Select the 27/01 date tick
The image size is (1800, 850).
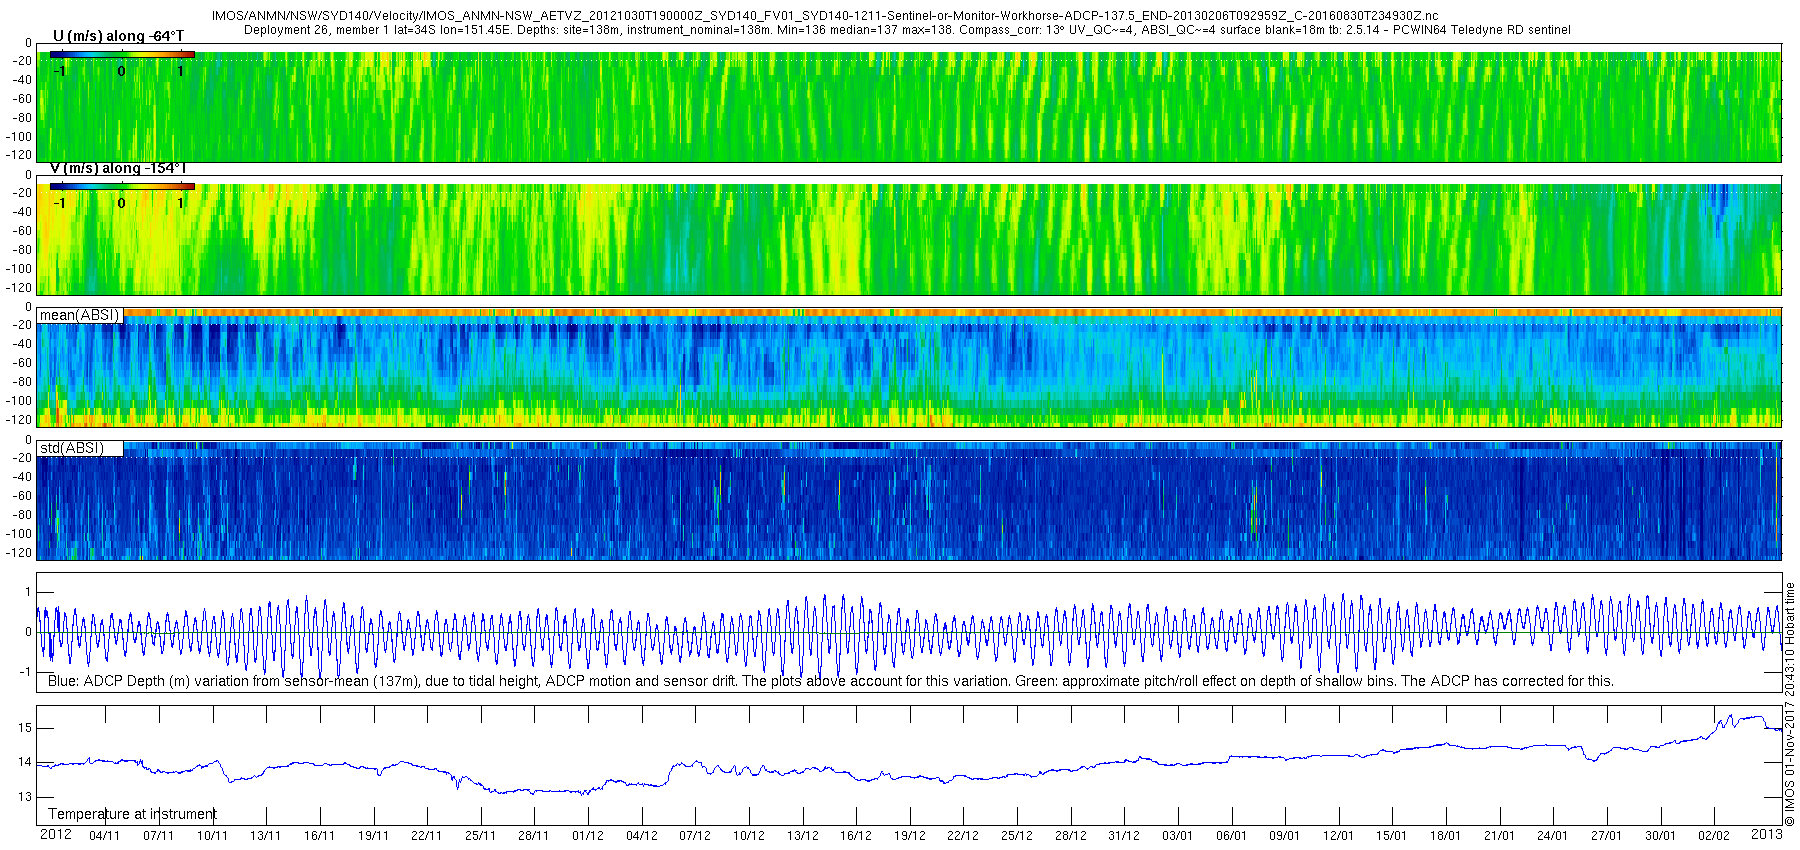(1607, 836)
